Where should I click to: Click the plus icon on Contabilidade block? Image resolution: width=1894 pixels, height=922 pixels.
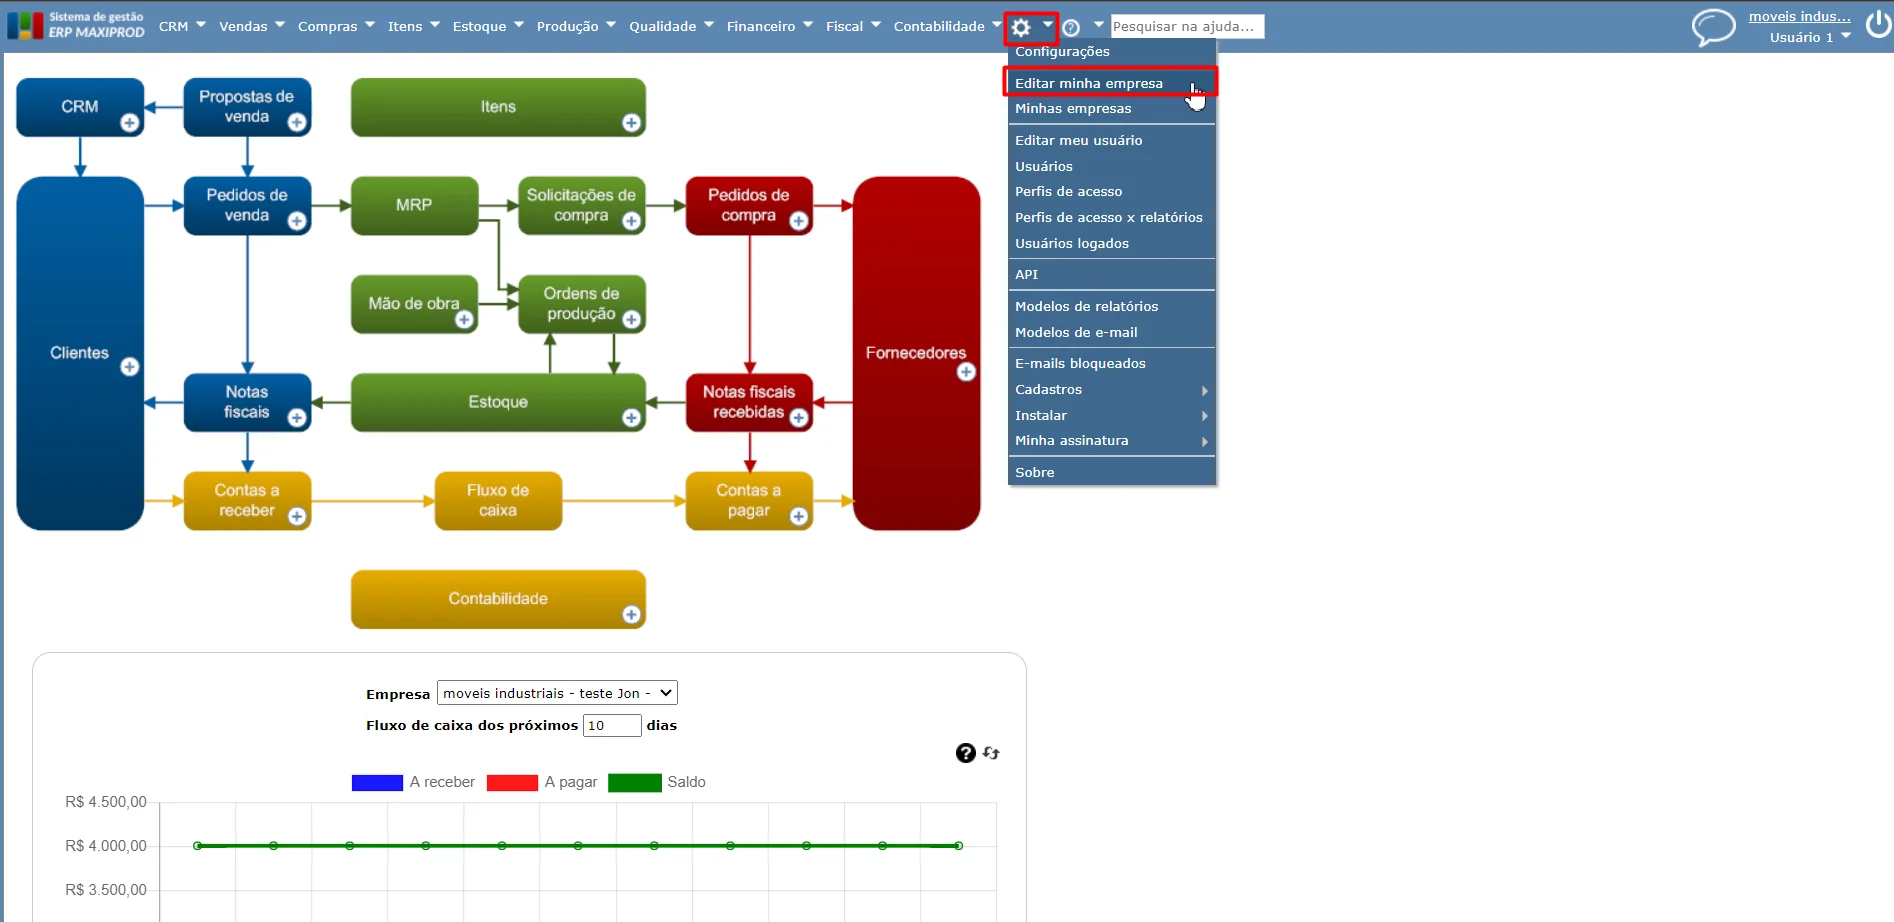tap(631, 614)
